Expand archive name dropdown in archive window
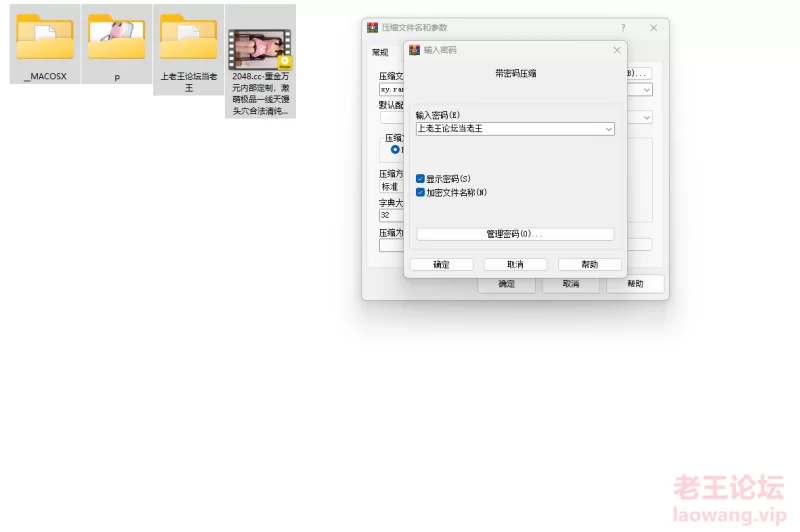Image resolution: width=800 pixels, height=532 pixels. click(646, 90)
